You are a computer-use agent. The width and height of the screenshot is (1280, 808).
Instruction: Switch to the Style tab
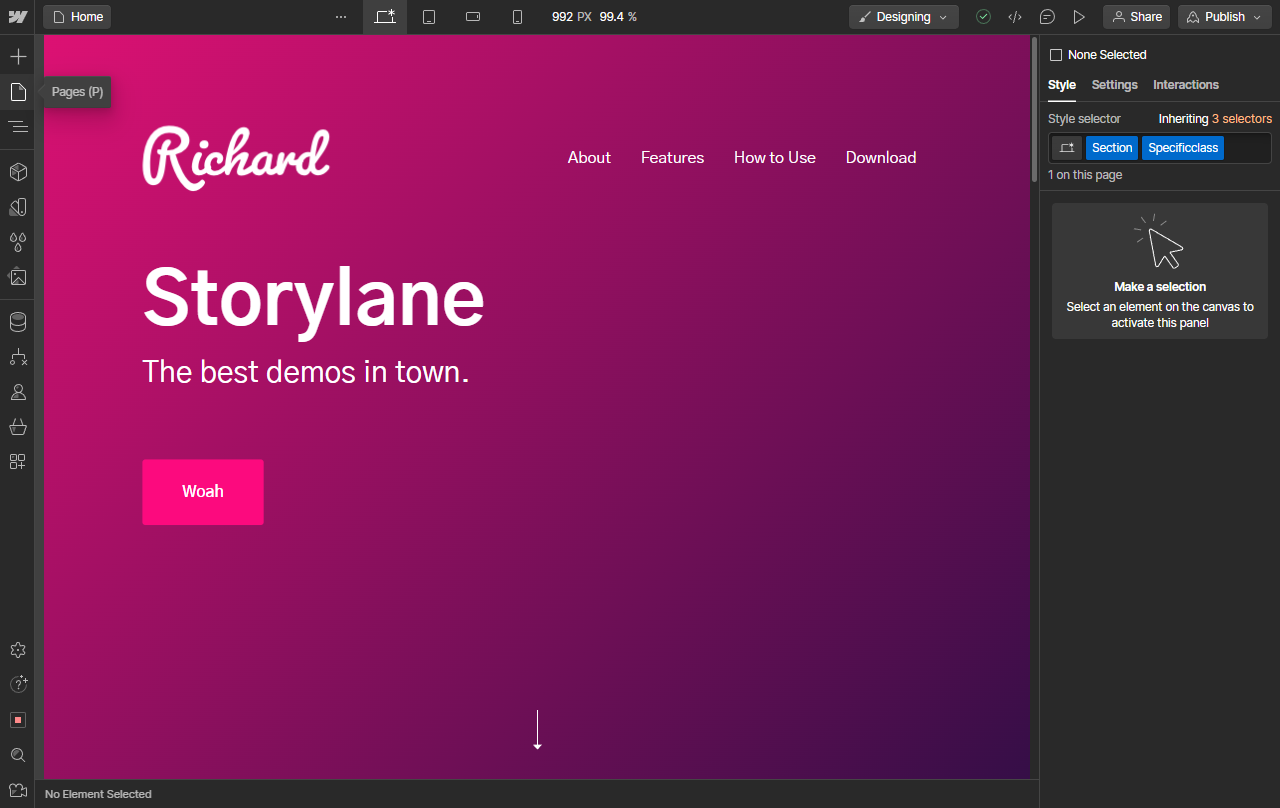click(x=1062, y=85)
